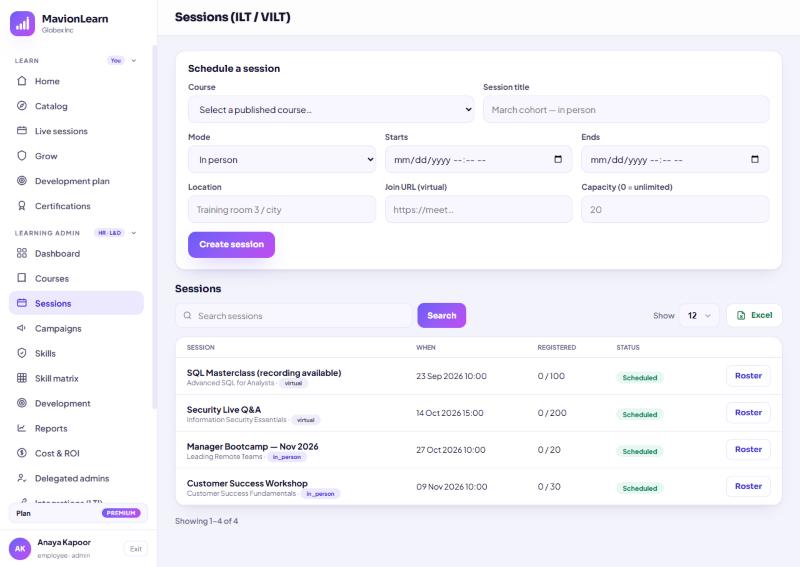Click the Capacity input field

pyautogui.click(x=675, y=210)
